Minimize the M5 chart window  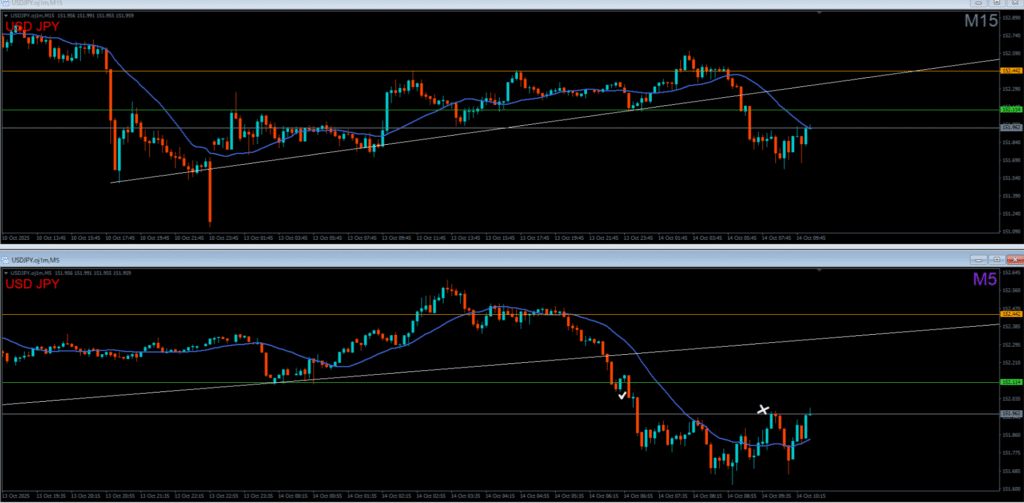(977, 259)
